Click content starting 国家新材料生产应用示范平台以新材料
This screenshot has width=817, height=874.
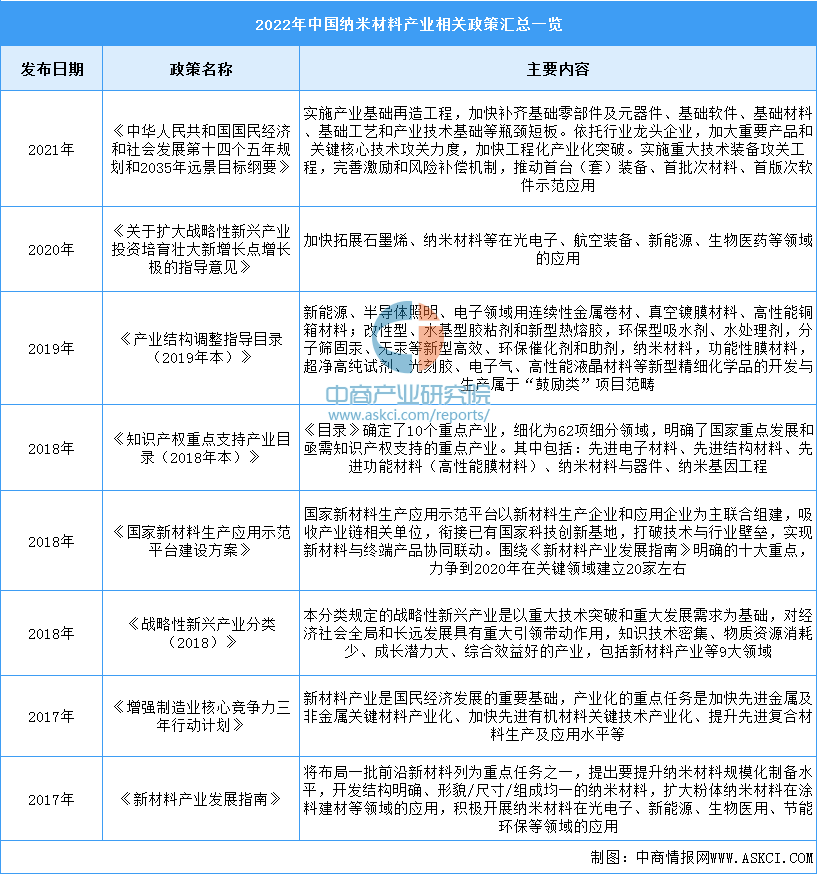point(558,541)
